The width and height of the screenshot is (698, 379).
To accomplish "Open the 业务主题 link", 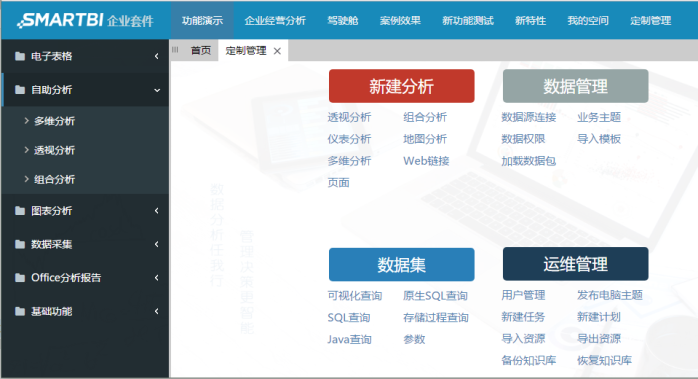I will [599, 117].
